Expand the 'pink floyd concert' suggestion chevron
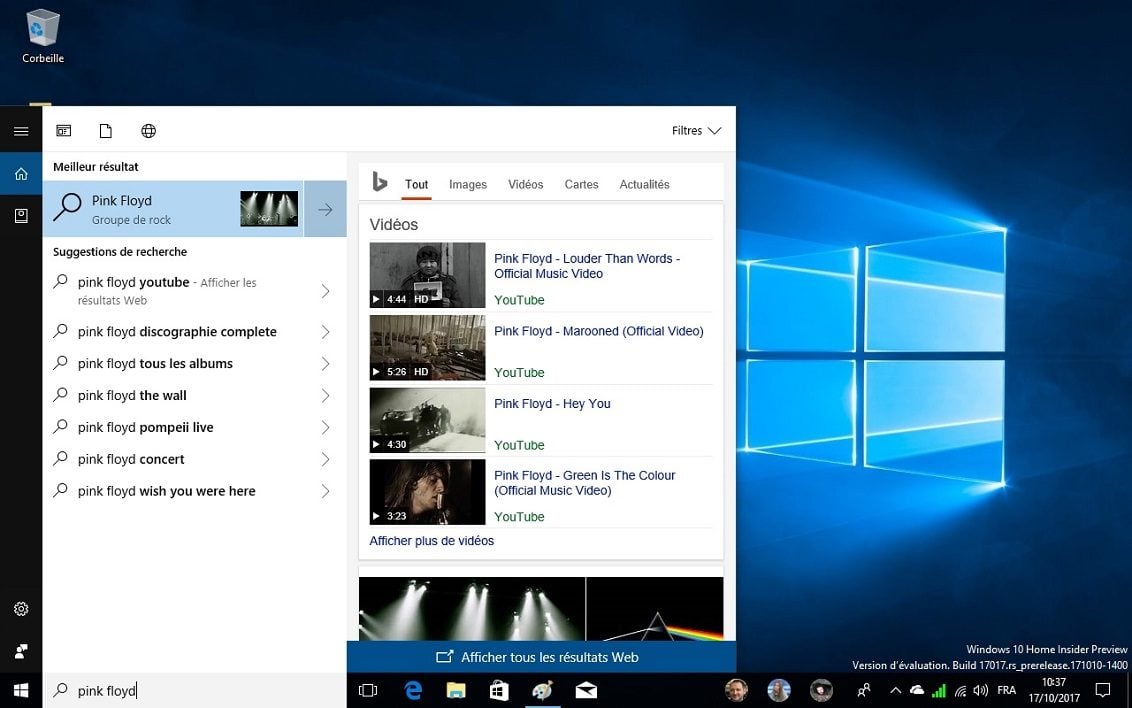The height and width of the screenshot is (708, 1132). 326,459
